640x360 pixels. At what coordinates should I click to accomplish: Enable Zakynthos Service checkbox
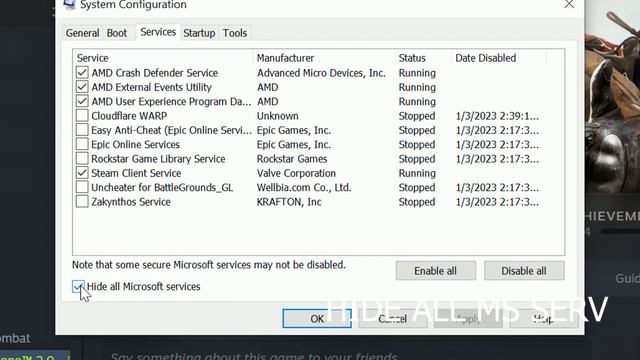82,201
